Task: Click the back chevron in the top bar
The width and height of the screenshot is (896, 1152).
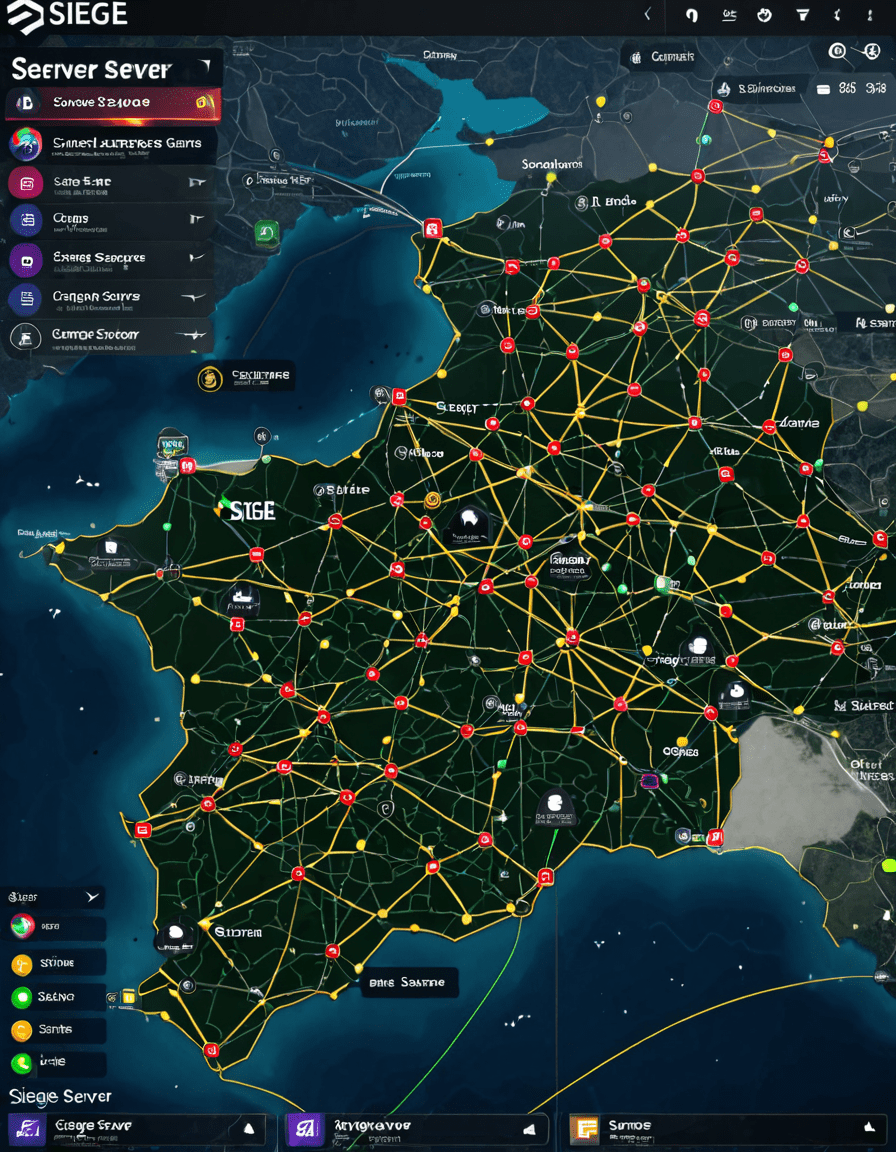Action: (647, 15)
